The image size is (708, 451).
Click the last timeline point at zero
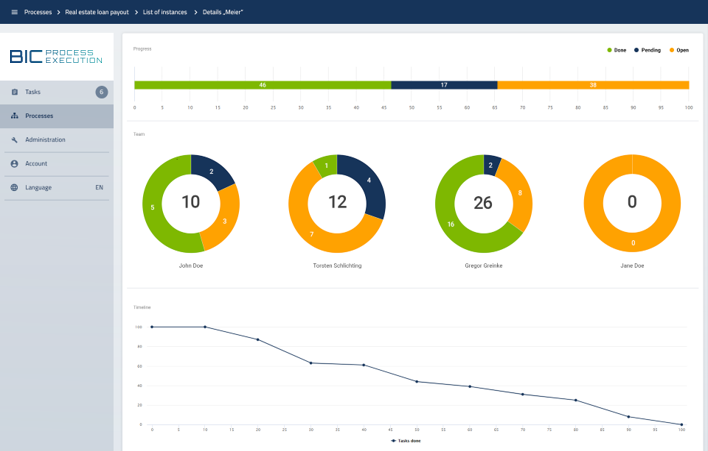point(681,424)
